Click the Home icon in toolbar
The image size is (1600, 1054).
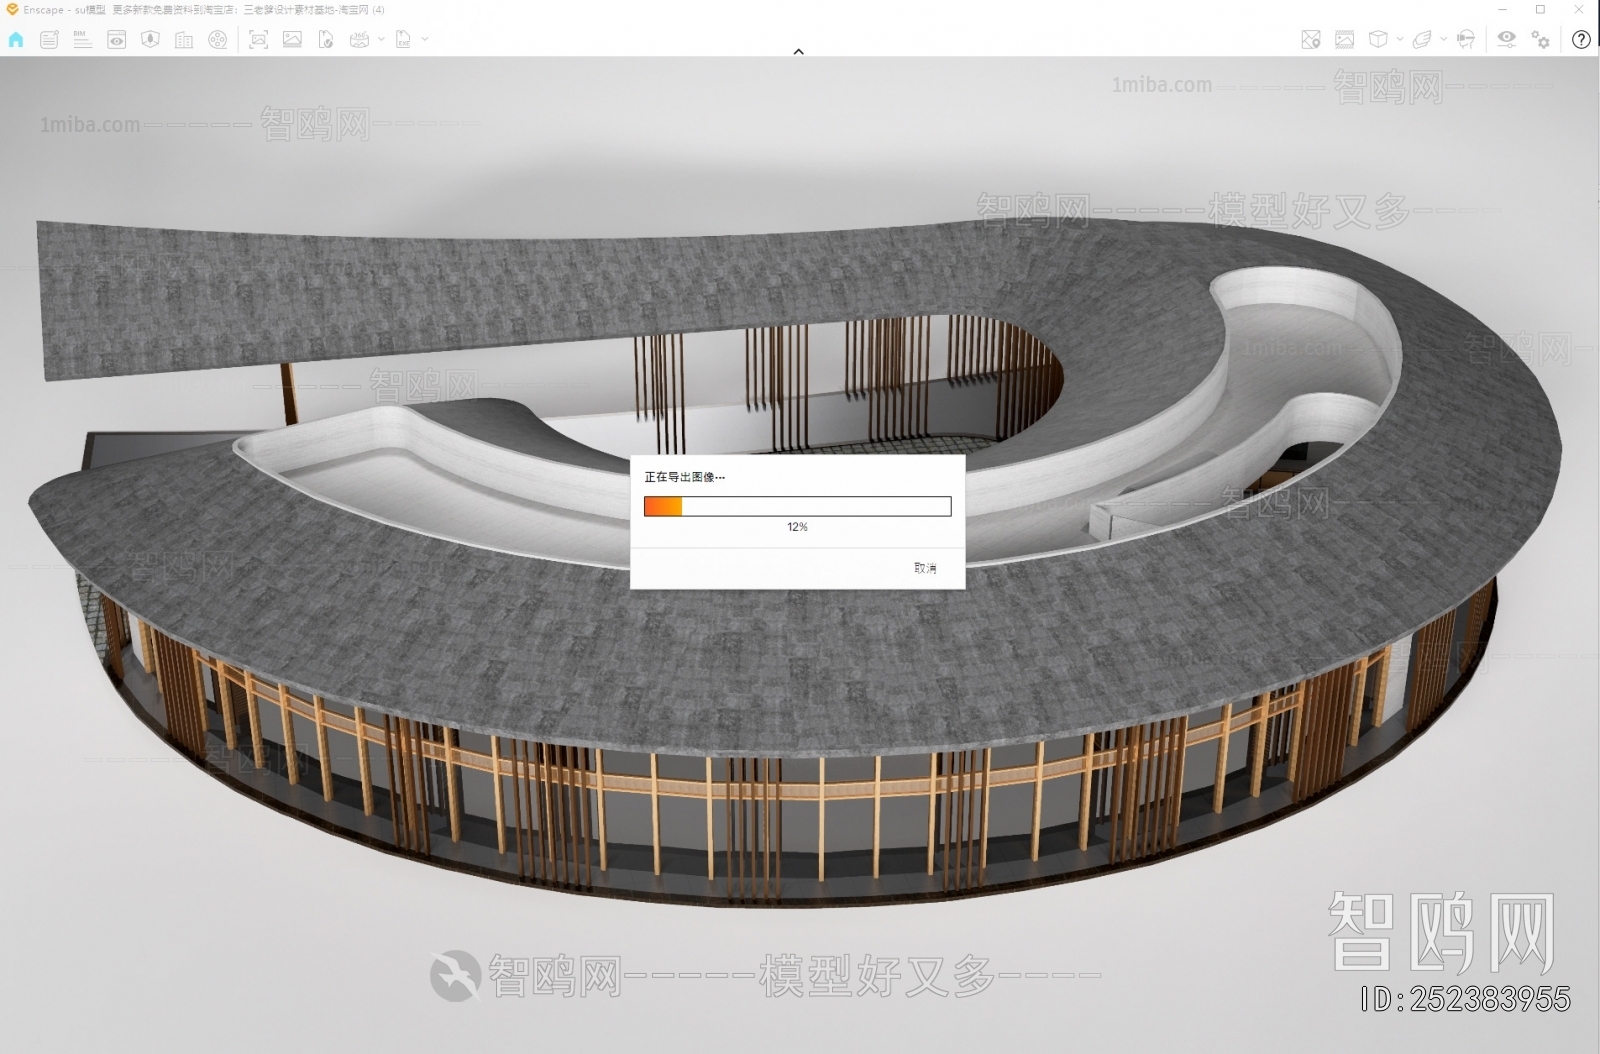pyautogui.click(x=16, y=40)
